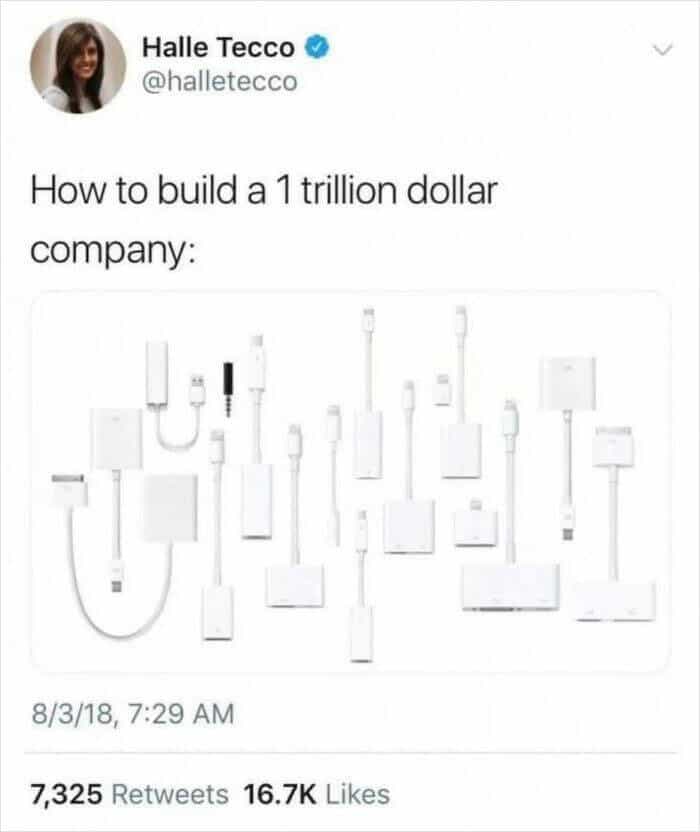
Task: Click the blue verified badge
Action: tap(317, 47)
